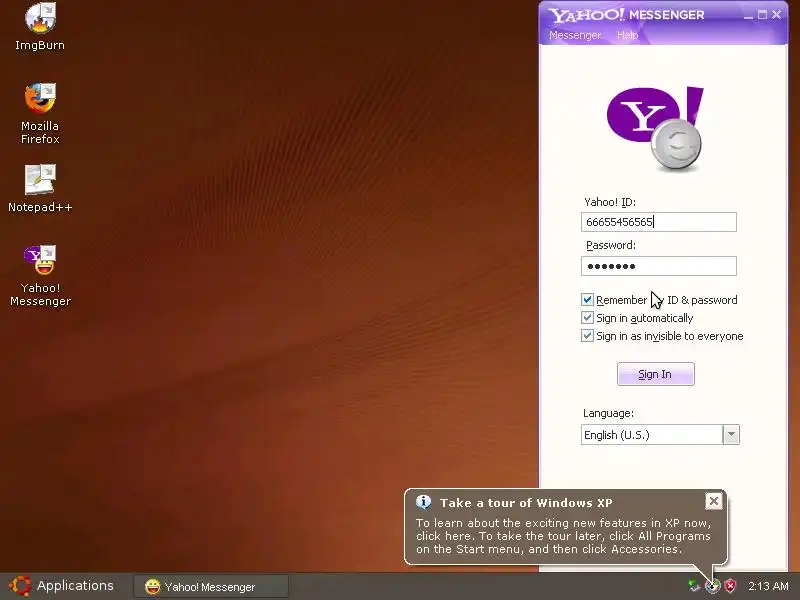Viewport: 800px width, 600px height.
Task: Click the red security shield tray icon
Action: [731, 586]
